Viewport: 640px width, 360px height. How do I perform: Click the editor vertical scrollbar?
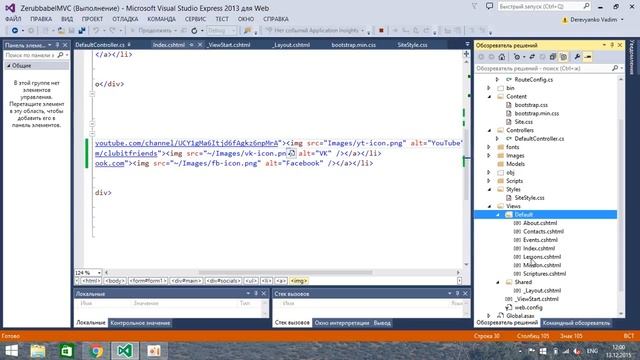click(466, 163)
